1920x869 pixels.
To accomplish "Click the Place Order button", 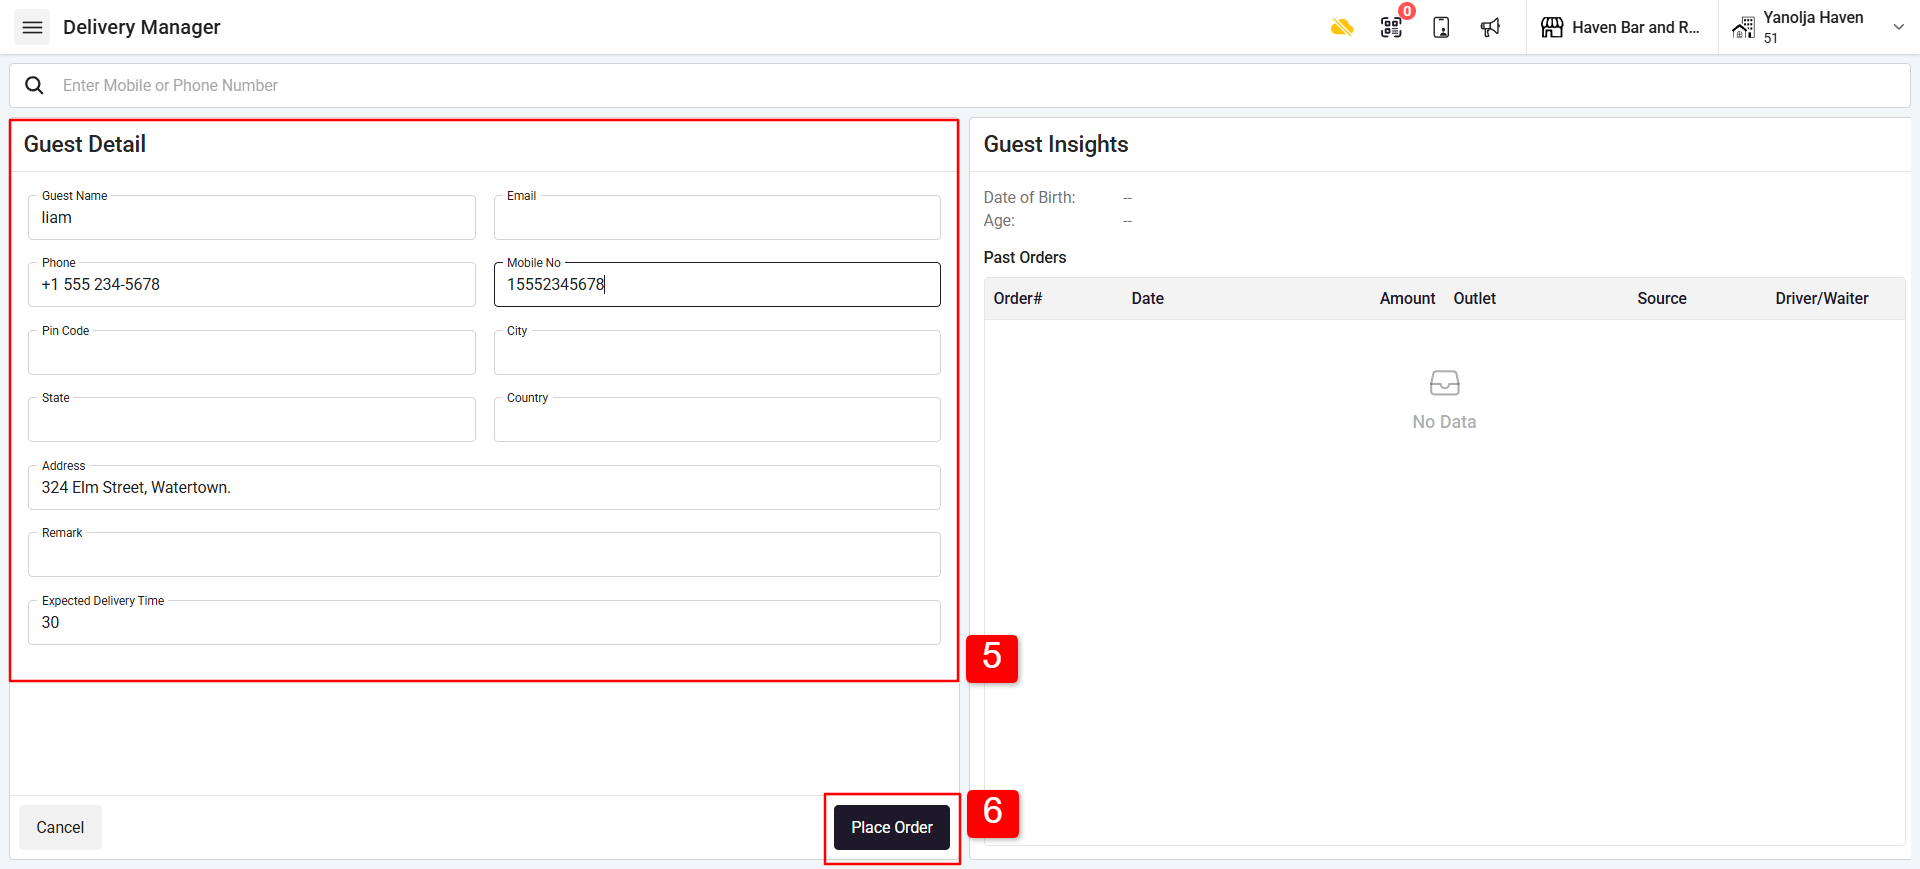I will [892, 827].
